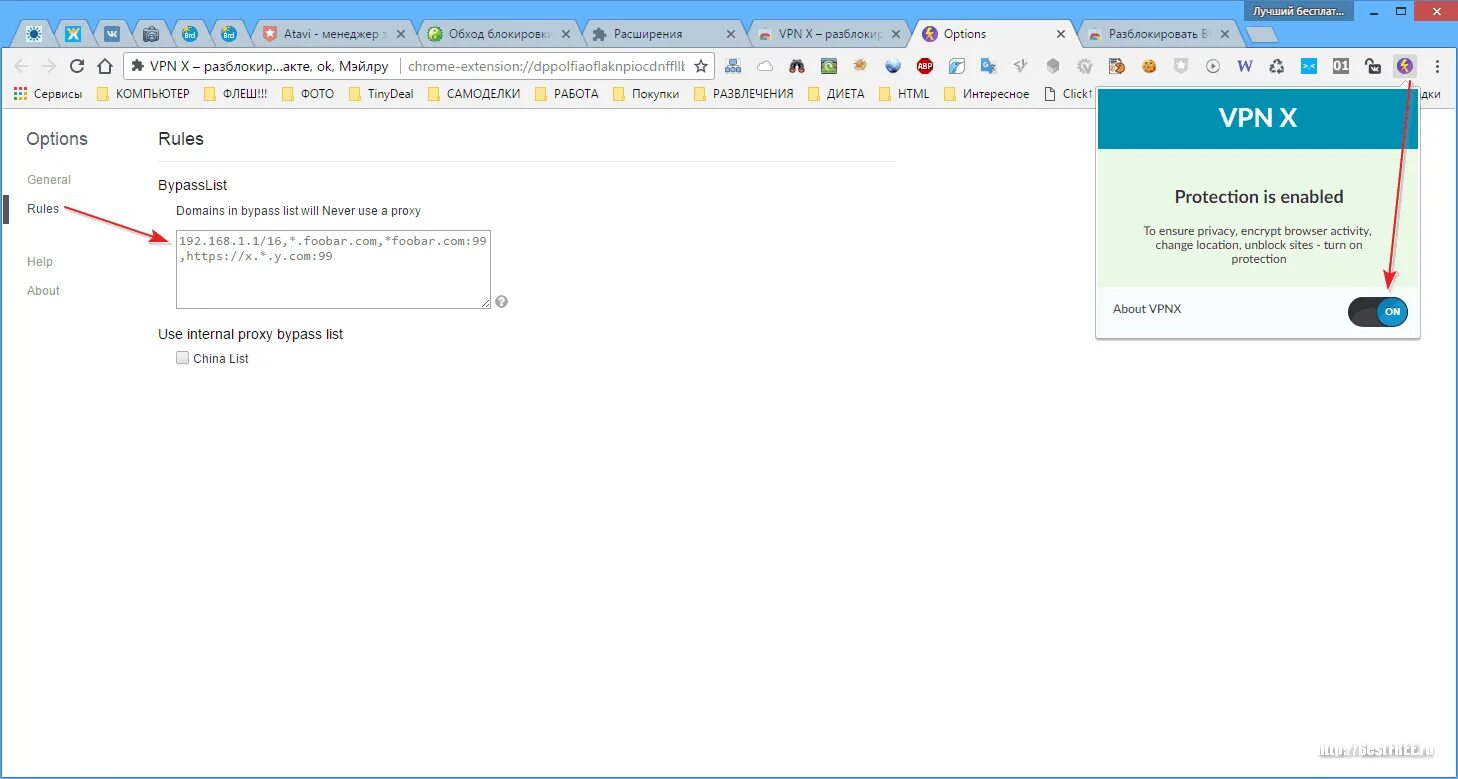Click the cookie extension icon
The width and height of the screenshot is (1458, 779).
pyautogui.click(x=1149, y=67)
